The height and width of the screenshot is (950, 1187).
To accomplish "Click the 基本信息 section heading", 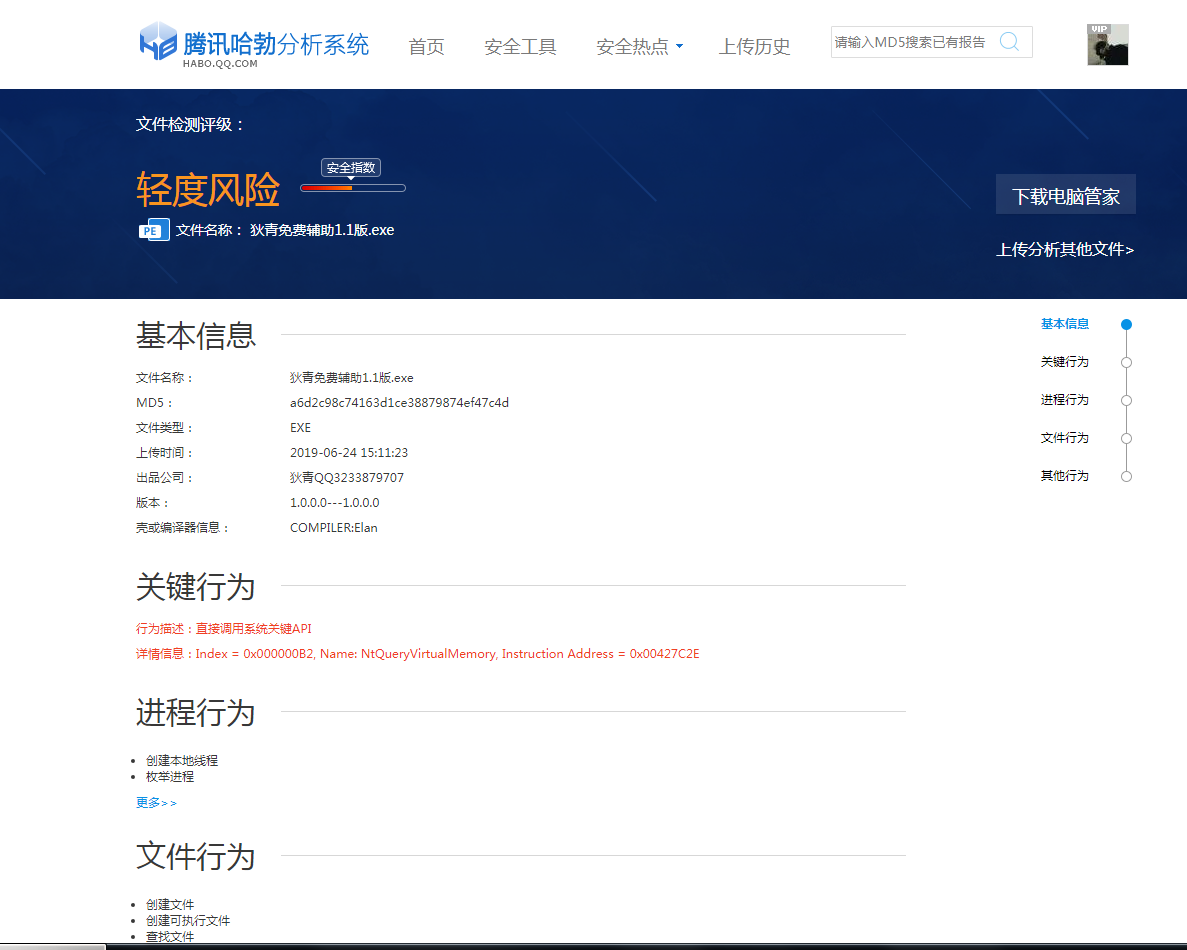I will 196,335.
